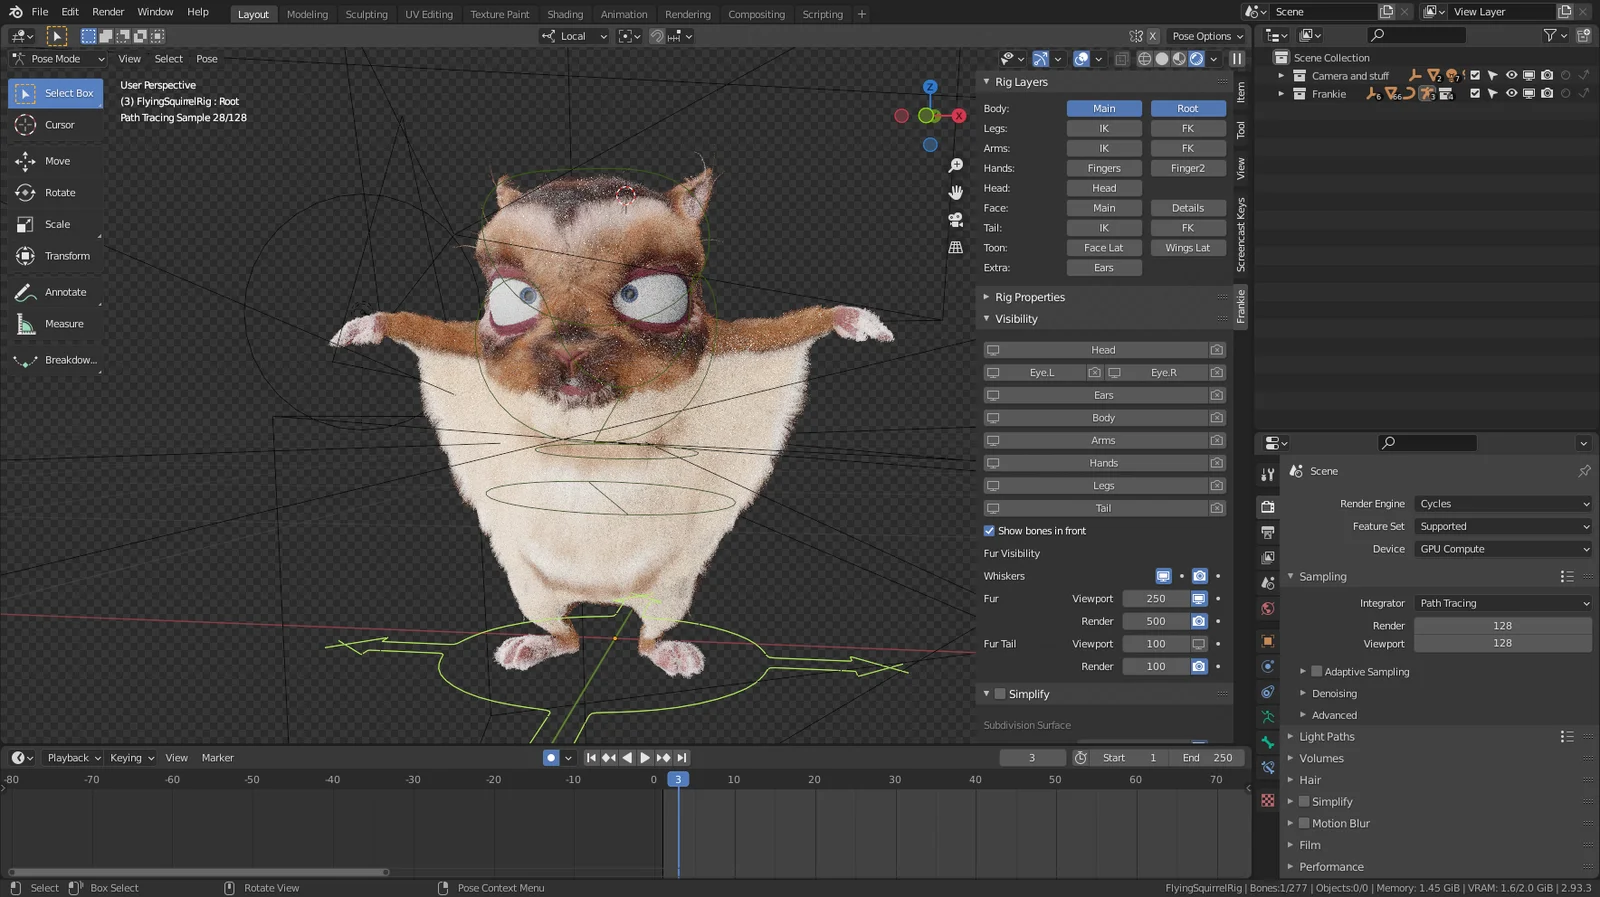1600x897 pixels.
Task: Expand Camera and stuff collection
Action: [1281, 76]
